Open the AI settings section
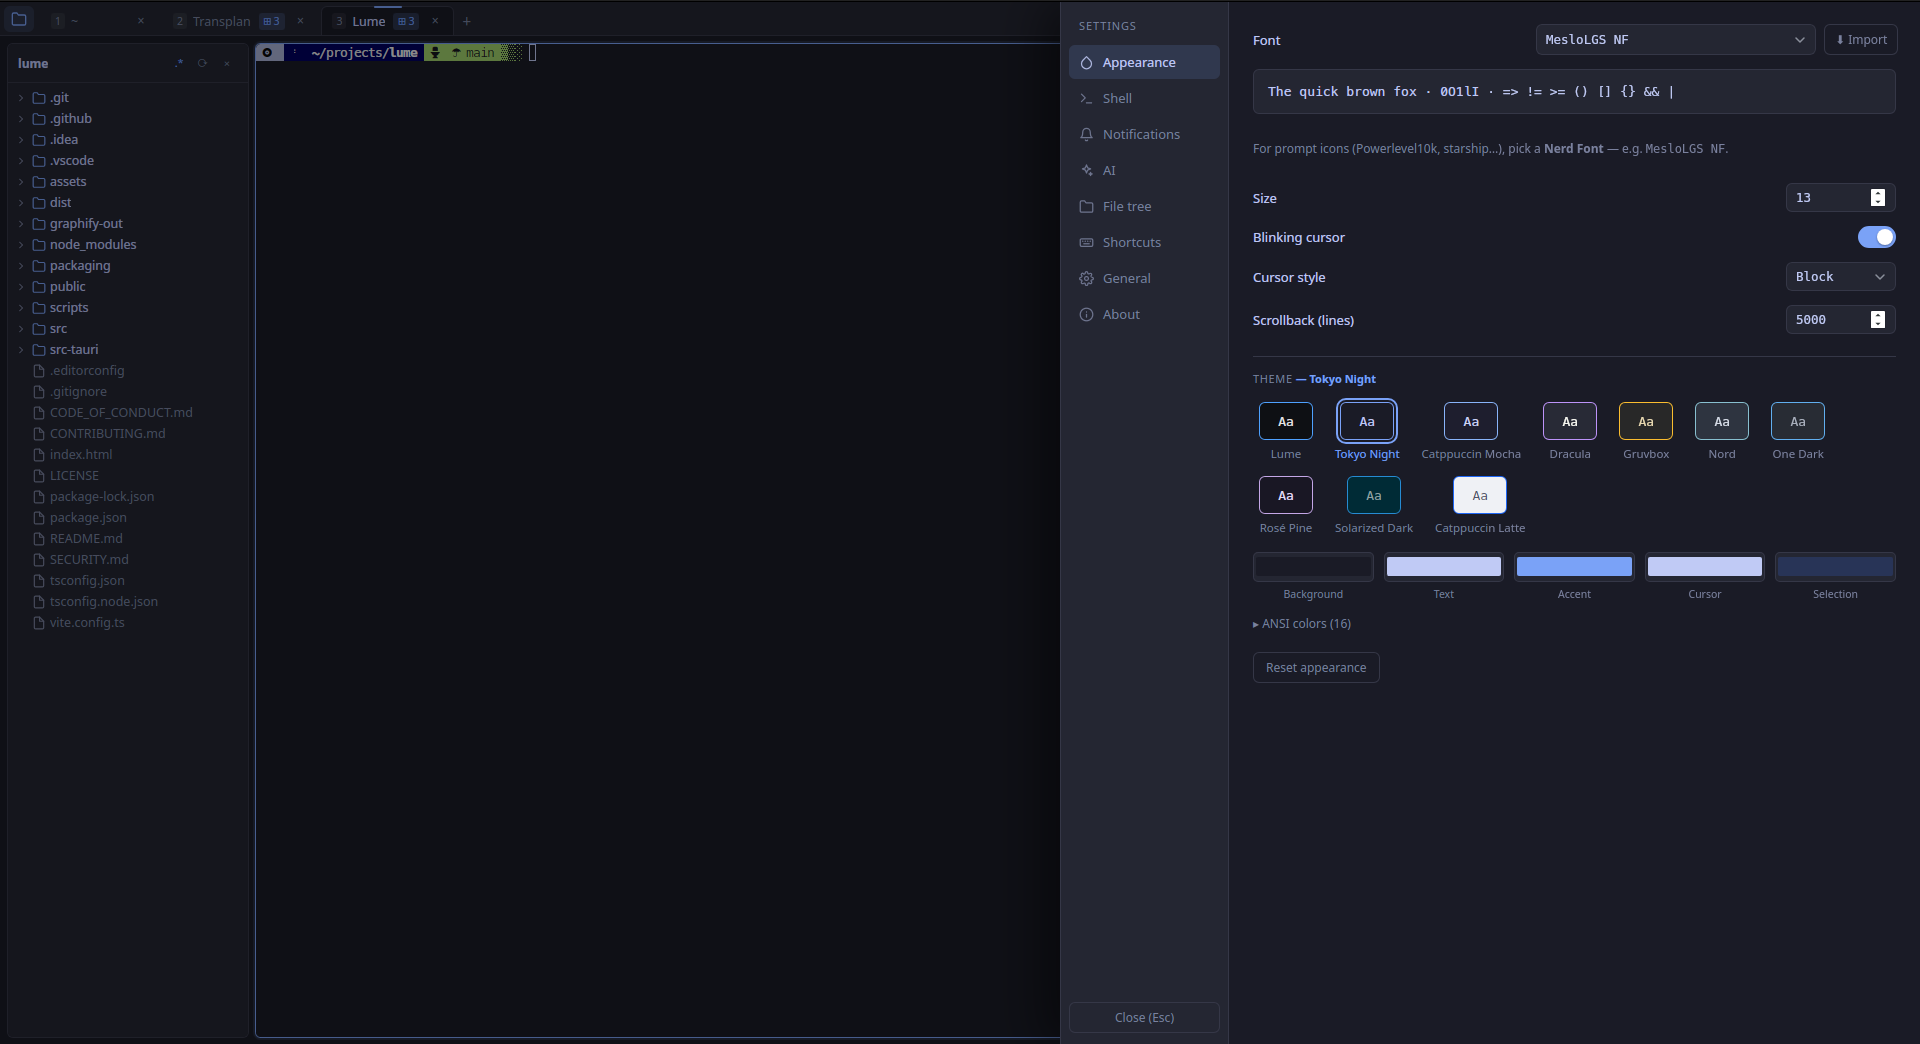1920x1044 pixels. coord(1144,170)
